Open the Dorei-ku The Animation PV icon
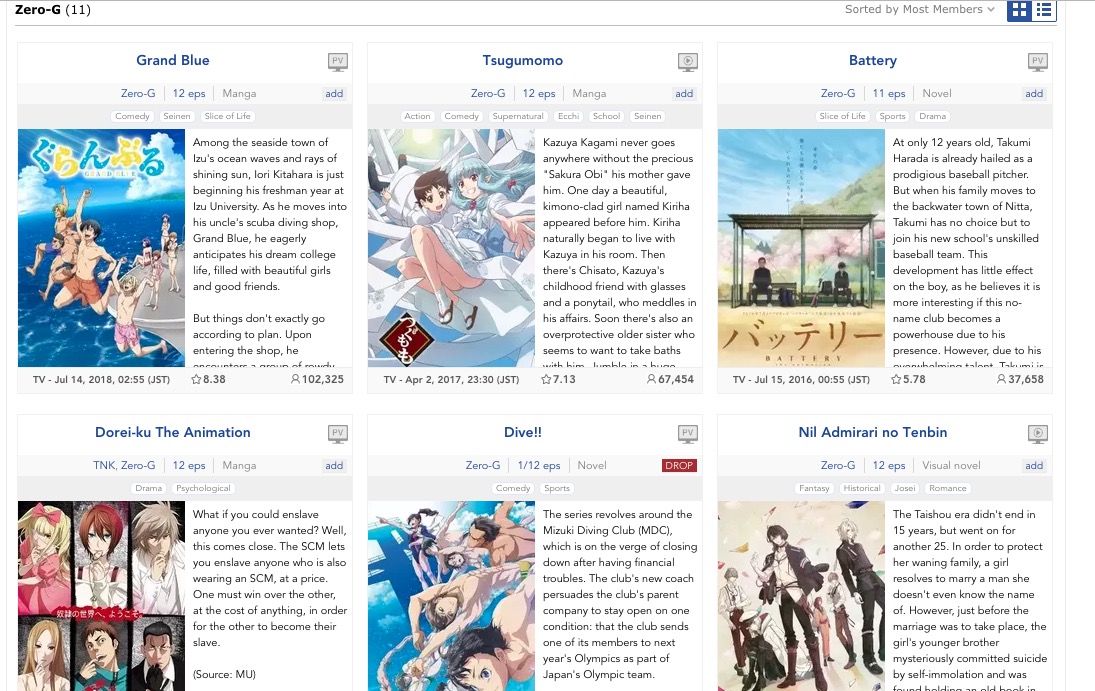 (x=338, y=434)
